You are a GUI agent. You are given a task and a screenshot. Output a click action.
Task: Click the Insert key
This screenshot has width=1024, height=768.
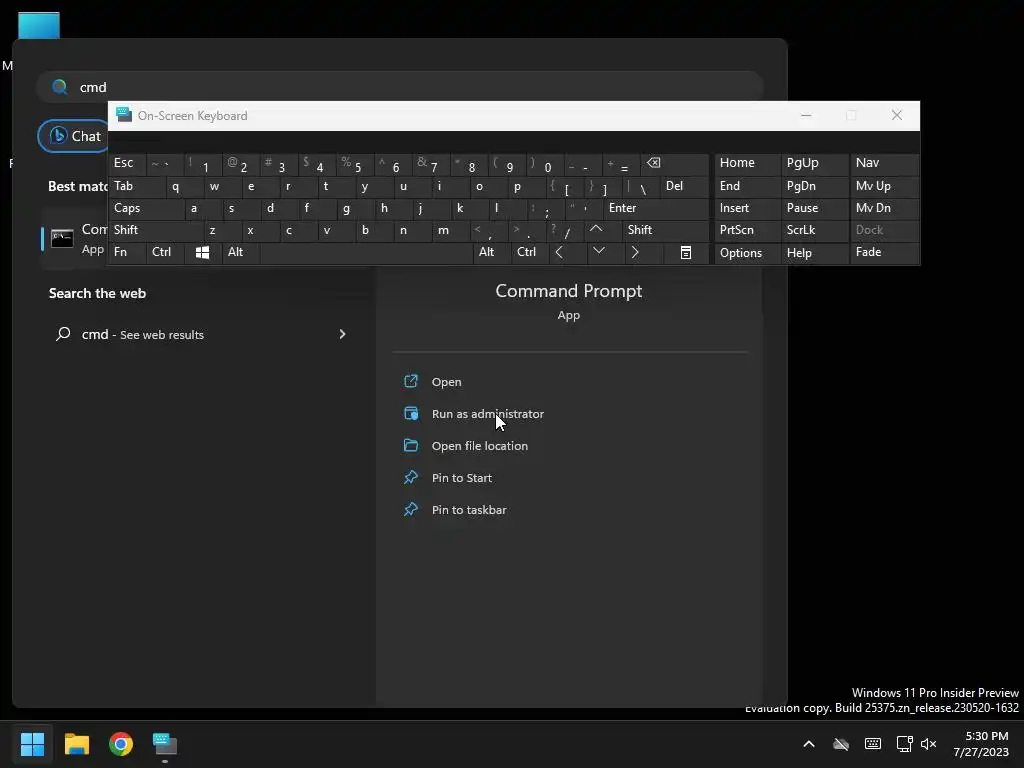[747, 208]
